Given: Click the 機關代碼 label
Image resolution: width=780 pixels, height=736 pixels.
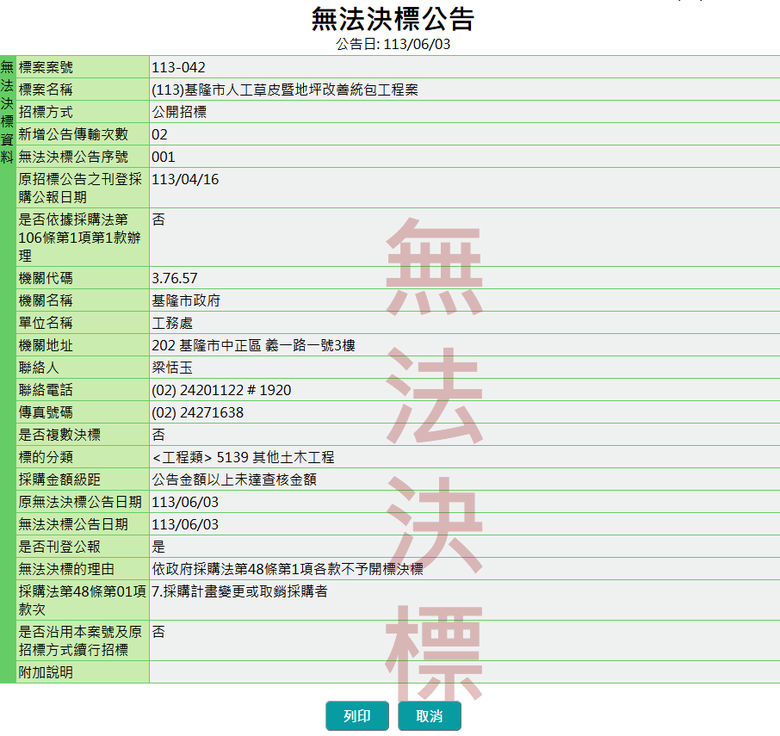Looking at the screenshot, I should click(x=46, y=278).
